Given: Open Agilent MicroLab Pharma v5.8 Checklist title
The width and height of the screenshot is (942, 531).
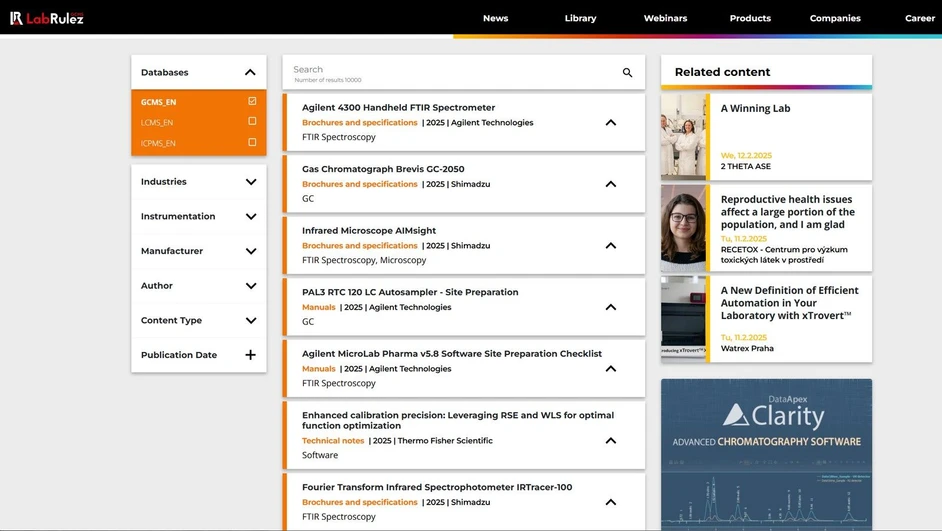Looking at the screenshot, I should pos(452,354).
